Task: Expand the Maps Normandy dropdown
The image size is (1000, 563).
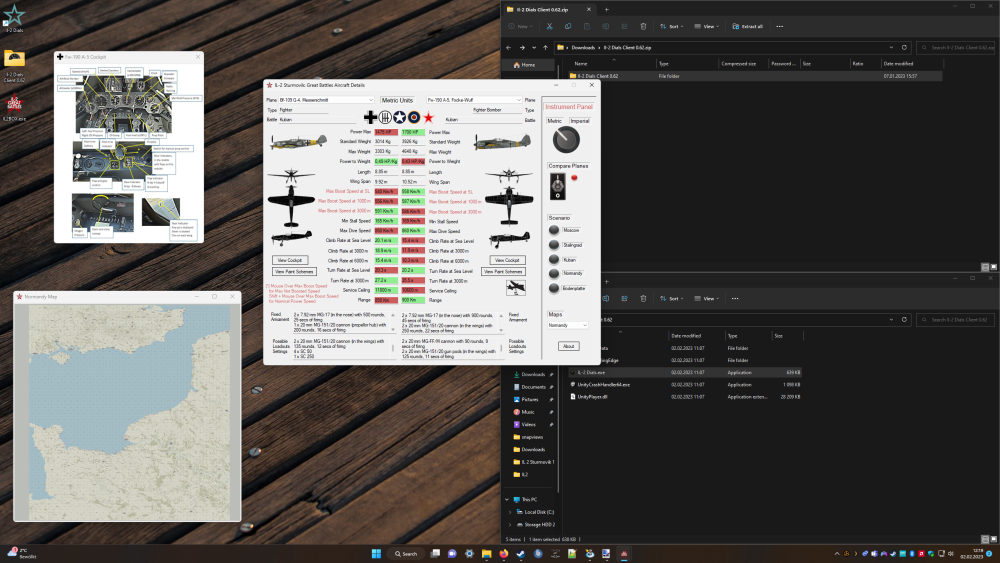Action: (568, 325)
